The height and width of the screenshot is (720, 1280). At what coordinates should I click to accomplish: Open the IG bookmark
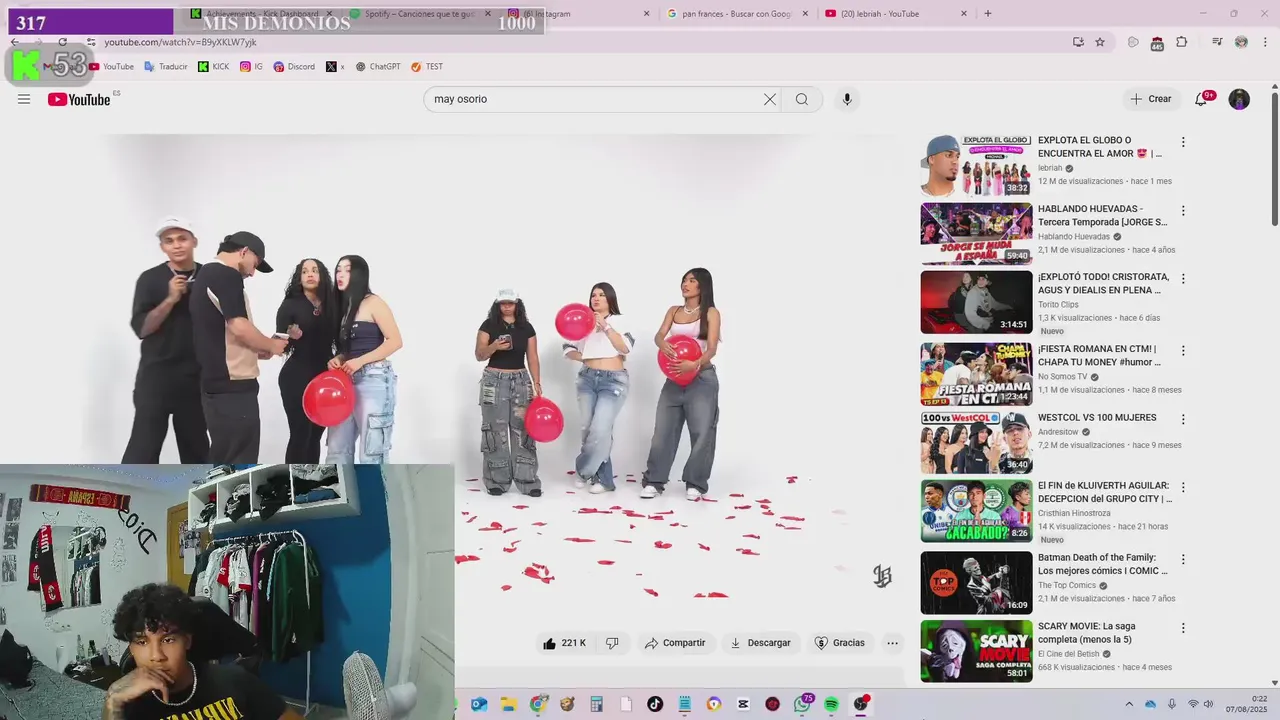252,67
